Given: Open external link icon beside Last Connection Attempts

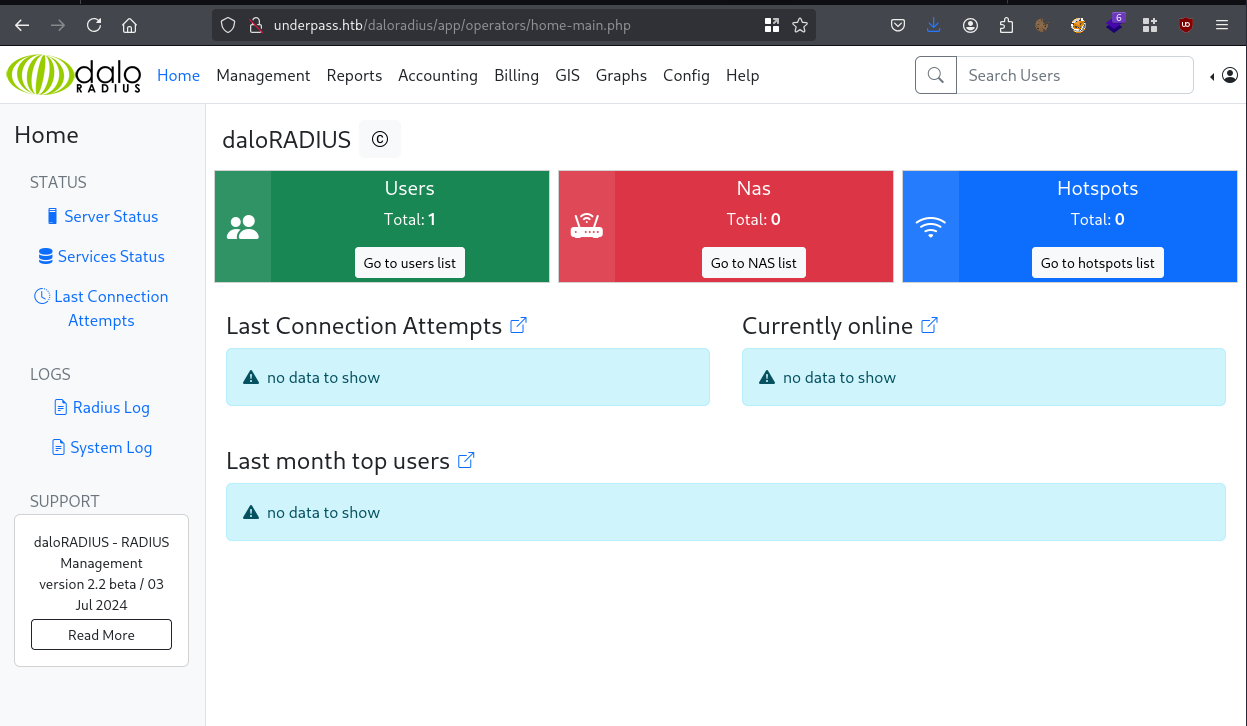Looking at the screenshot, I should [518, 325].
